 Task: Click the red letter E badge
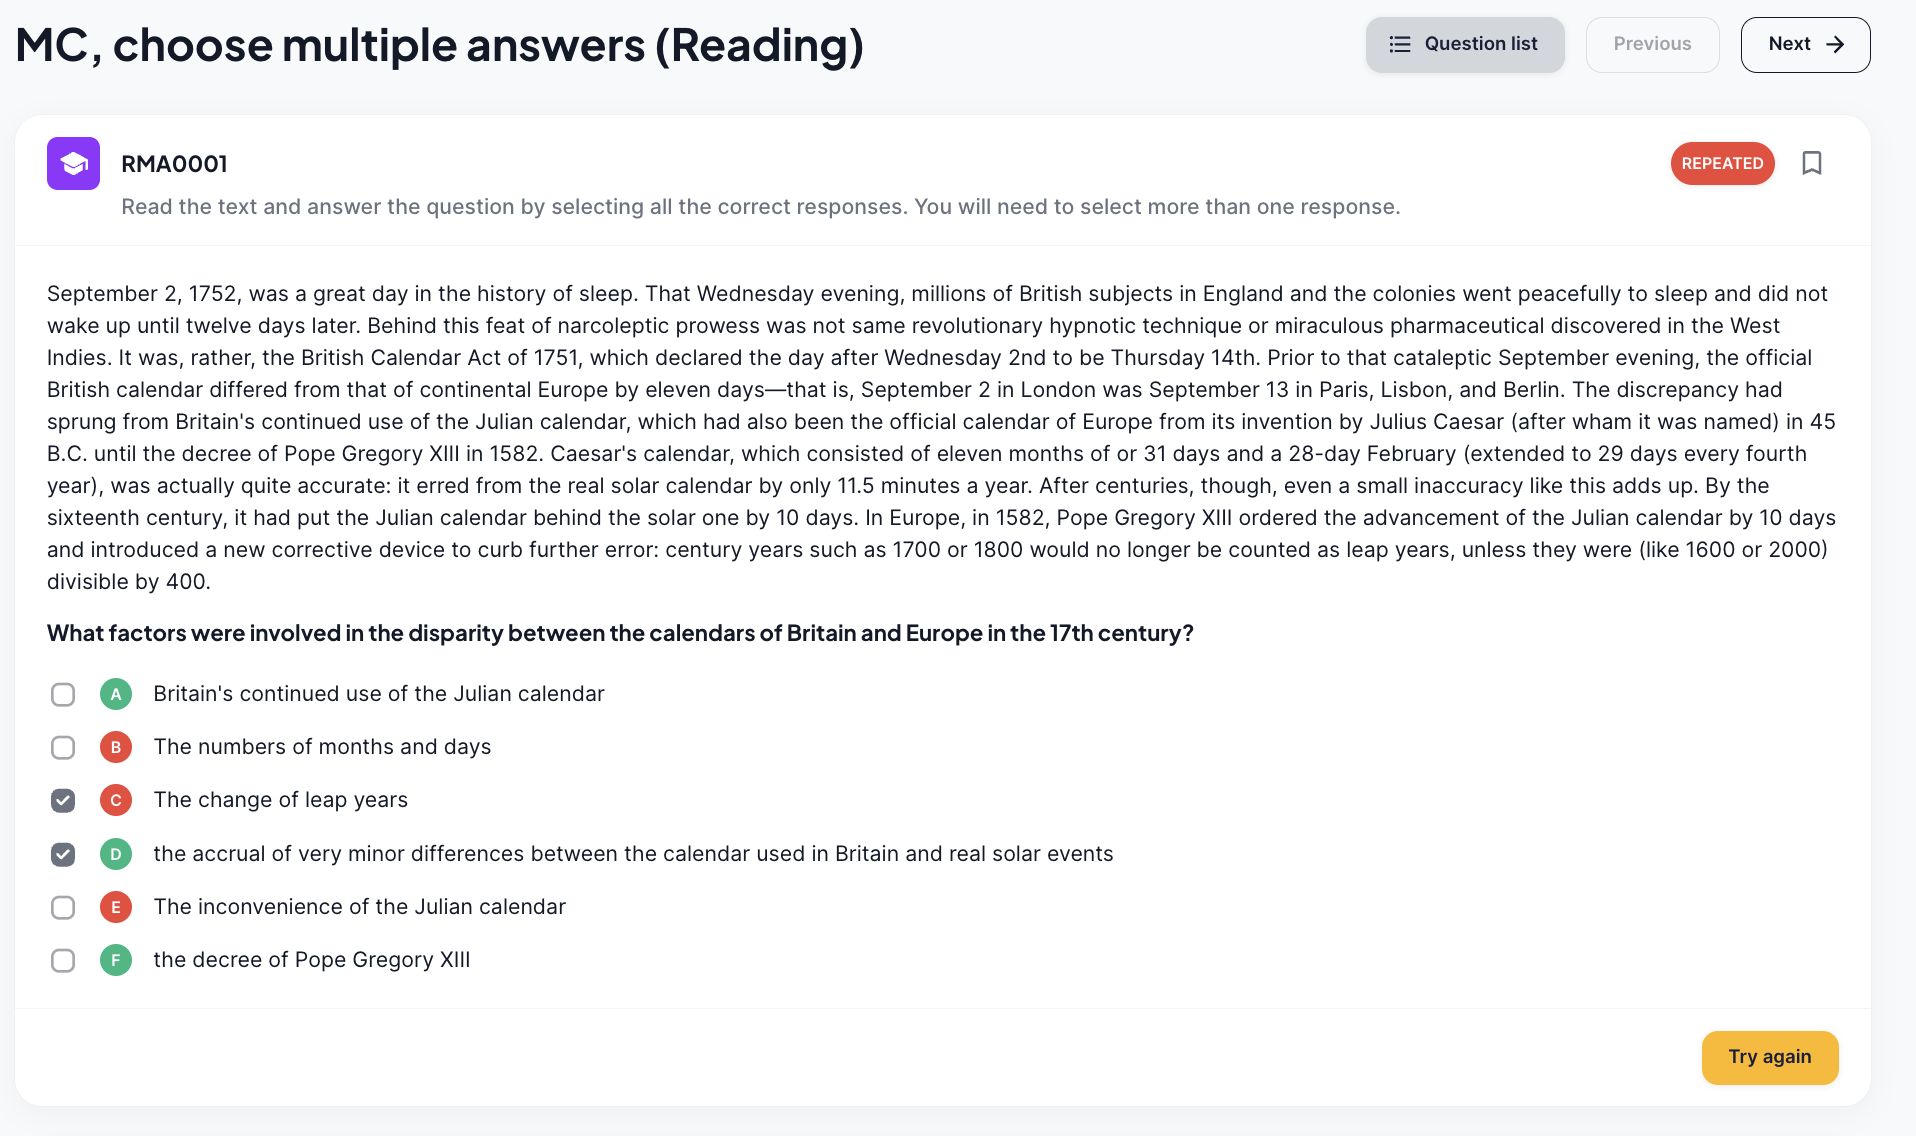(116, 907)
